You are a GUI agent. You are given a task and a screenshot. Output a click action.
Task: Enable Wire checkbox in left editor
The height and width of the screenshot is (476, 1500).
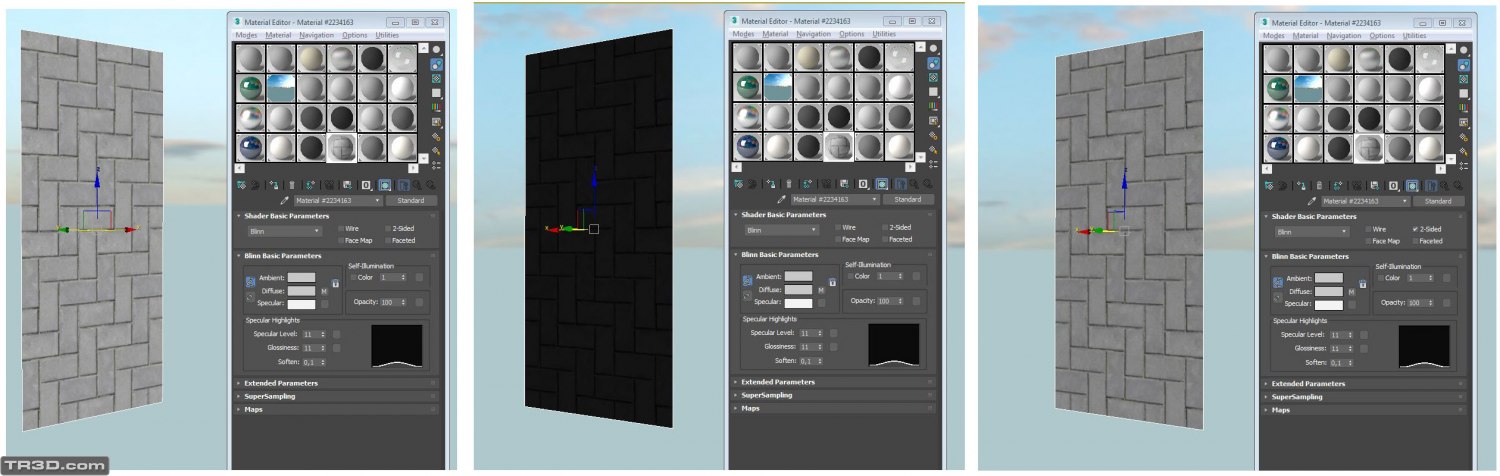click(x=341, y=229)
